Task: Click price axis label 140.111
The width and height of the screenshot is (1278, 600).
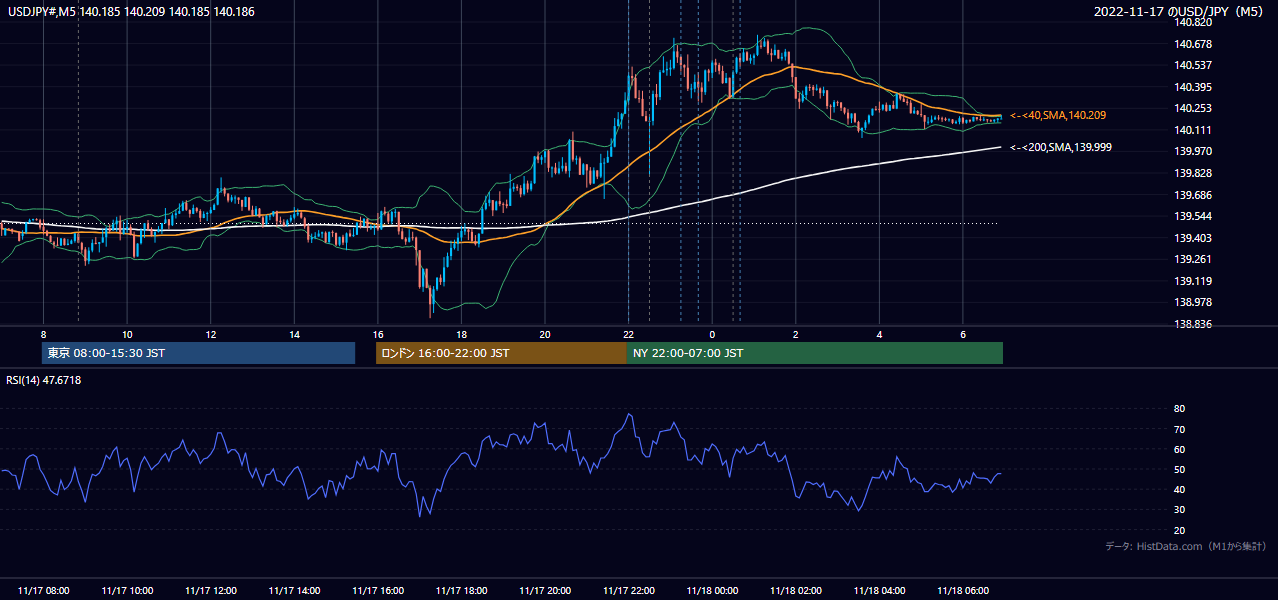Action: [1194, 130]
